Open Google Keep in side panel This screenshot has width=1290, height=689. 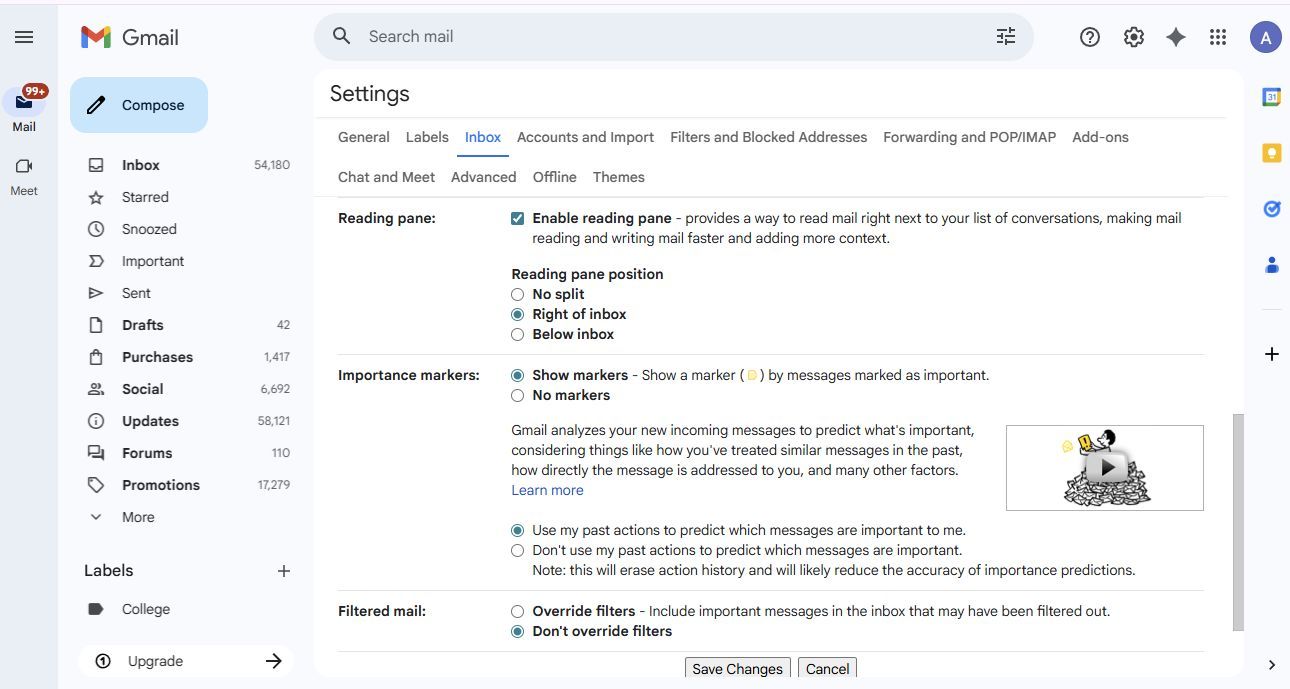point(1271,153)
